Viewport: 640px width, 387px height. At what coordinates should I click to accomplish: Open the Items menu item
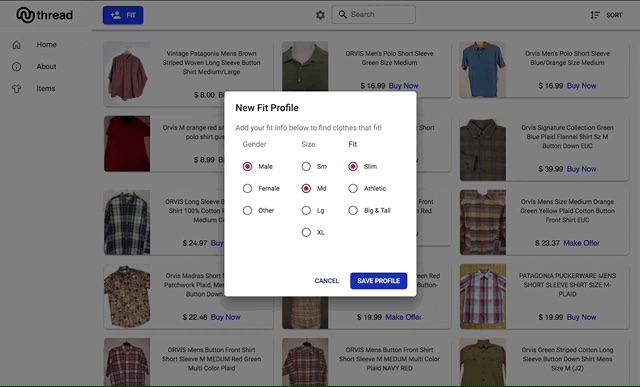(46, 89)
